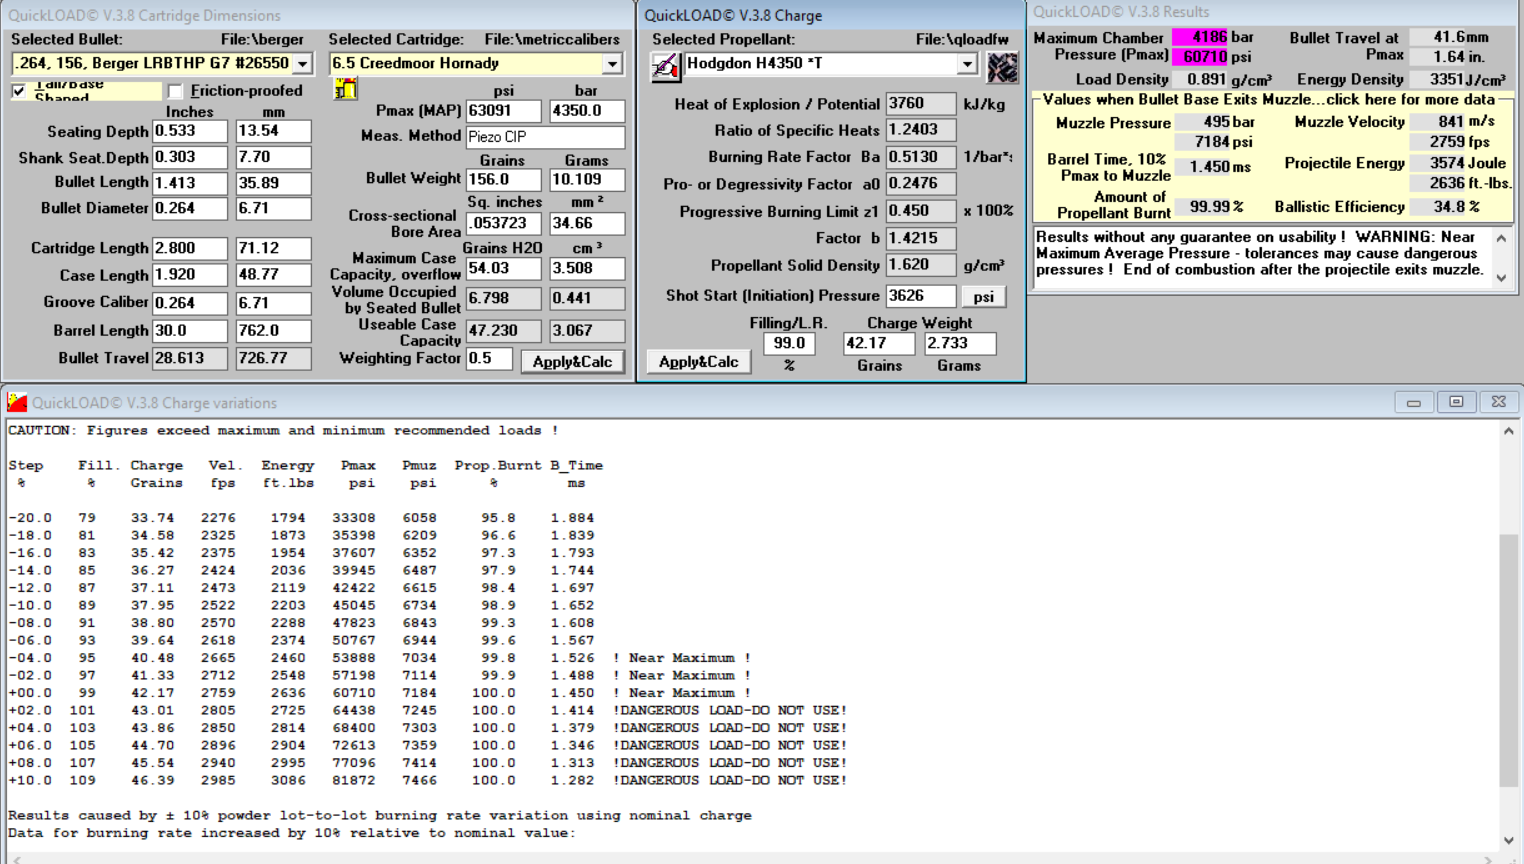Click the Case Length inches field

click(x=190, y=275)
